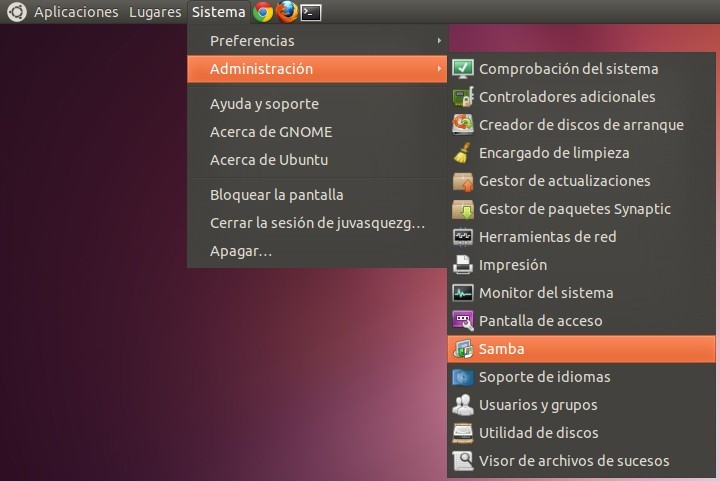Click the Comprobación del sistema icon
The height and width of the screenshot is (481, 720).
point(463,69)
